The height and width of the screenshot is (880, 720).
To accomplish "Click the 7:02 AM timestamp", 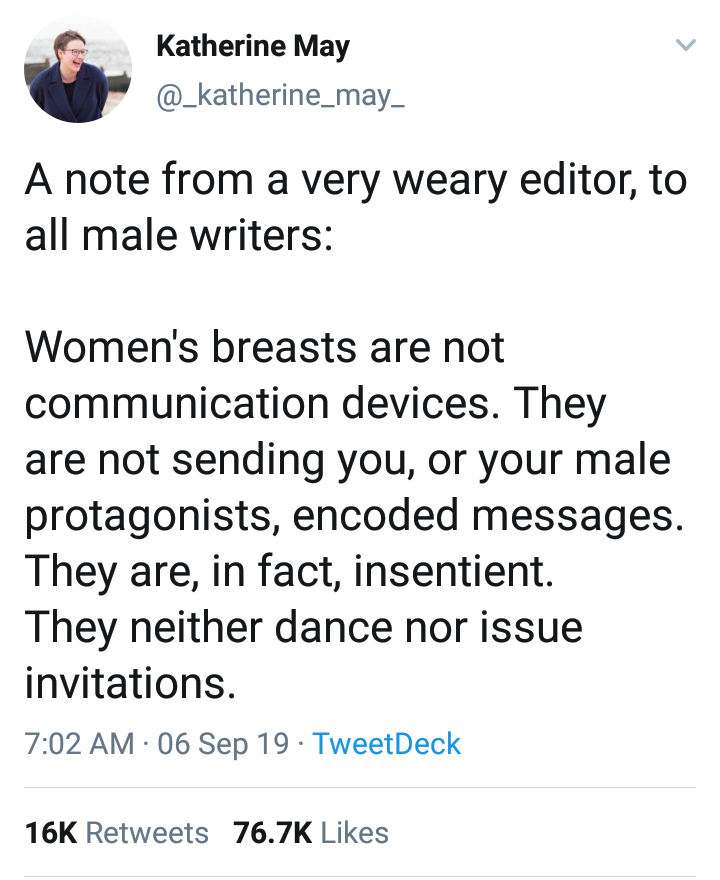I will 79,744.
